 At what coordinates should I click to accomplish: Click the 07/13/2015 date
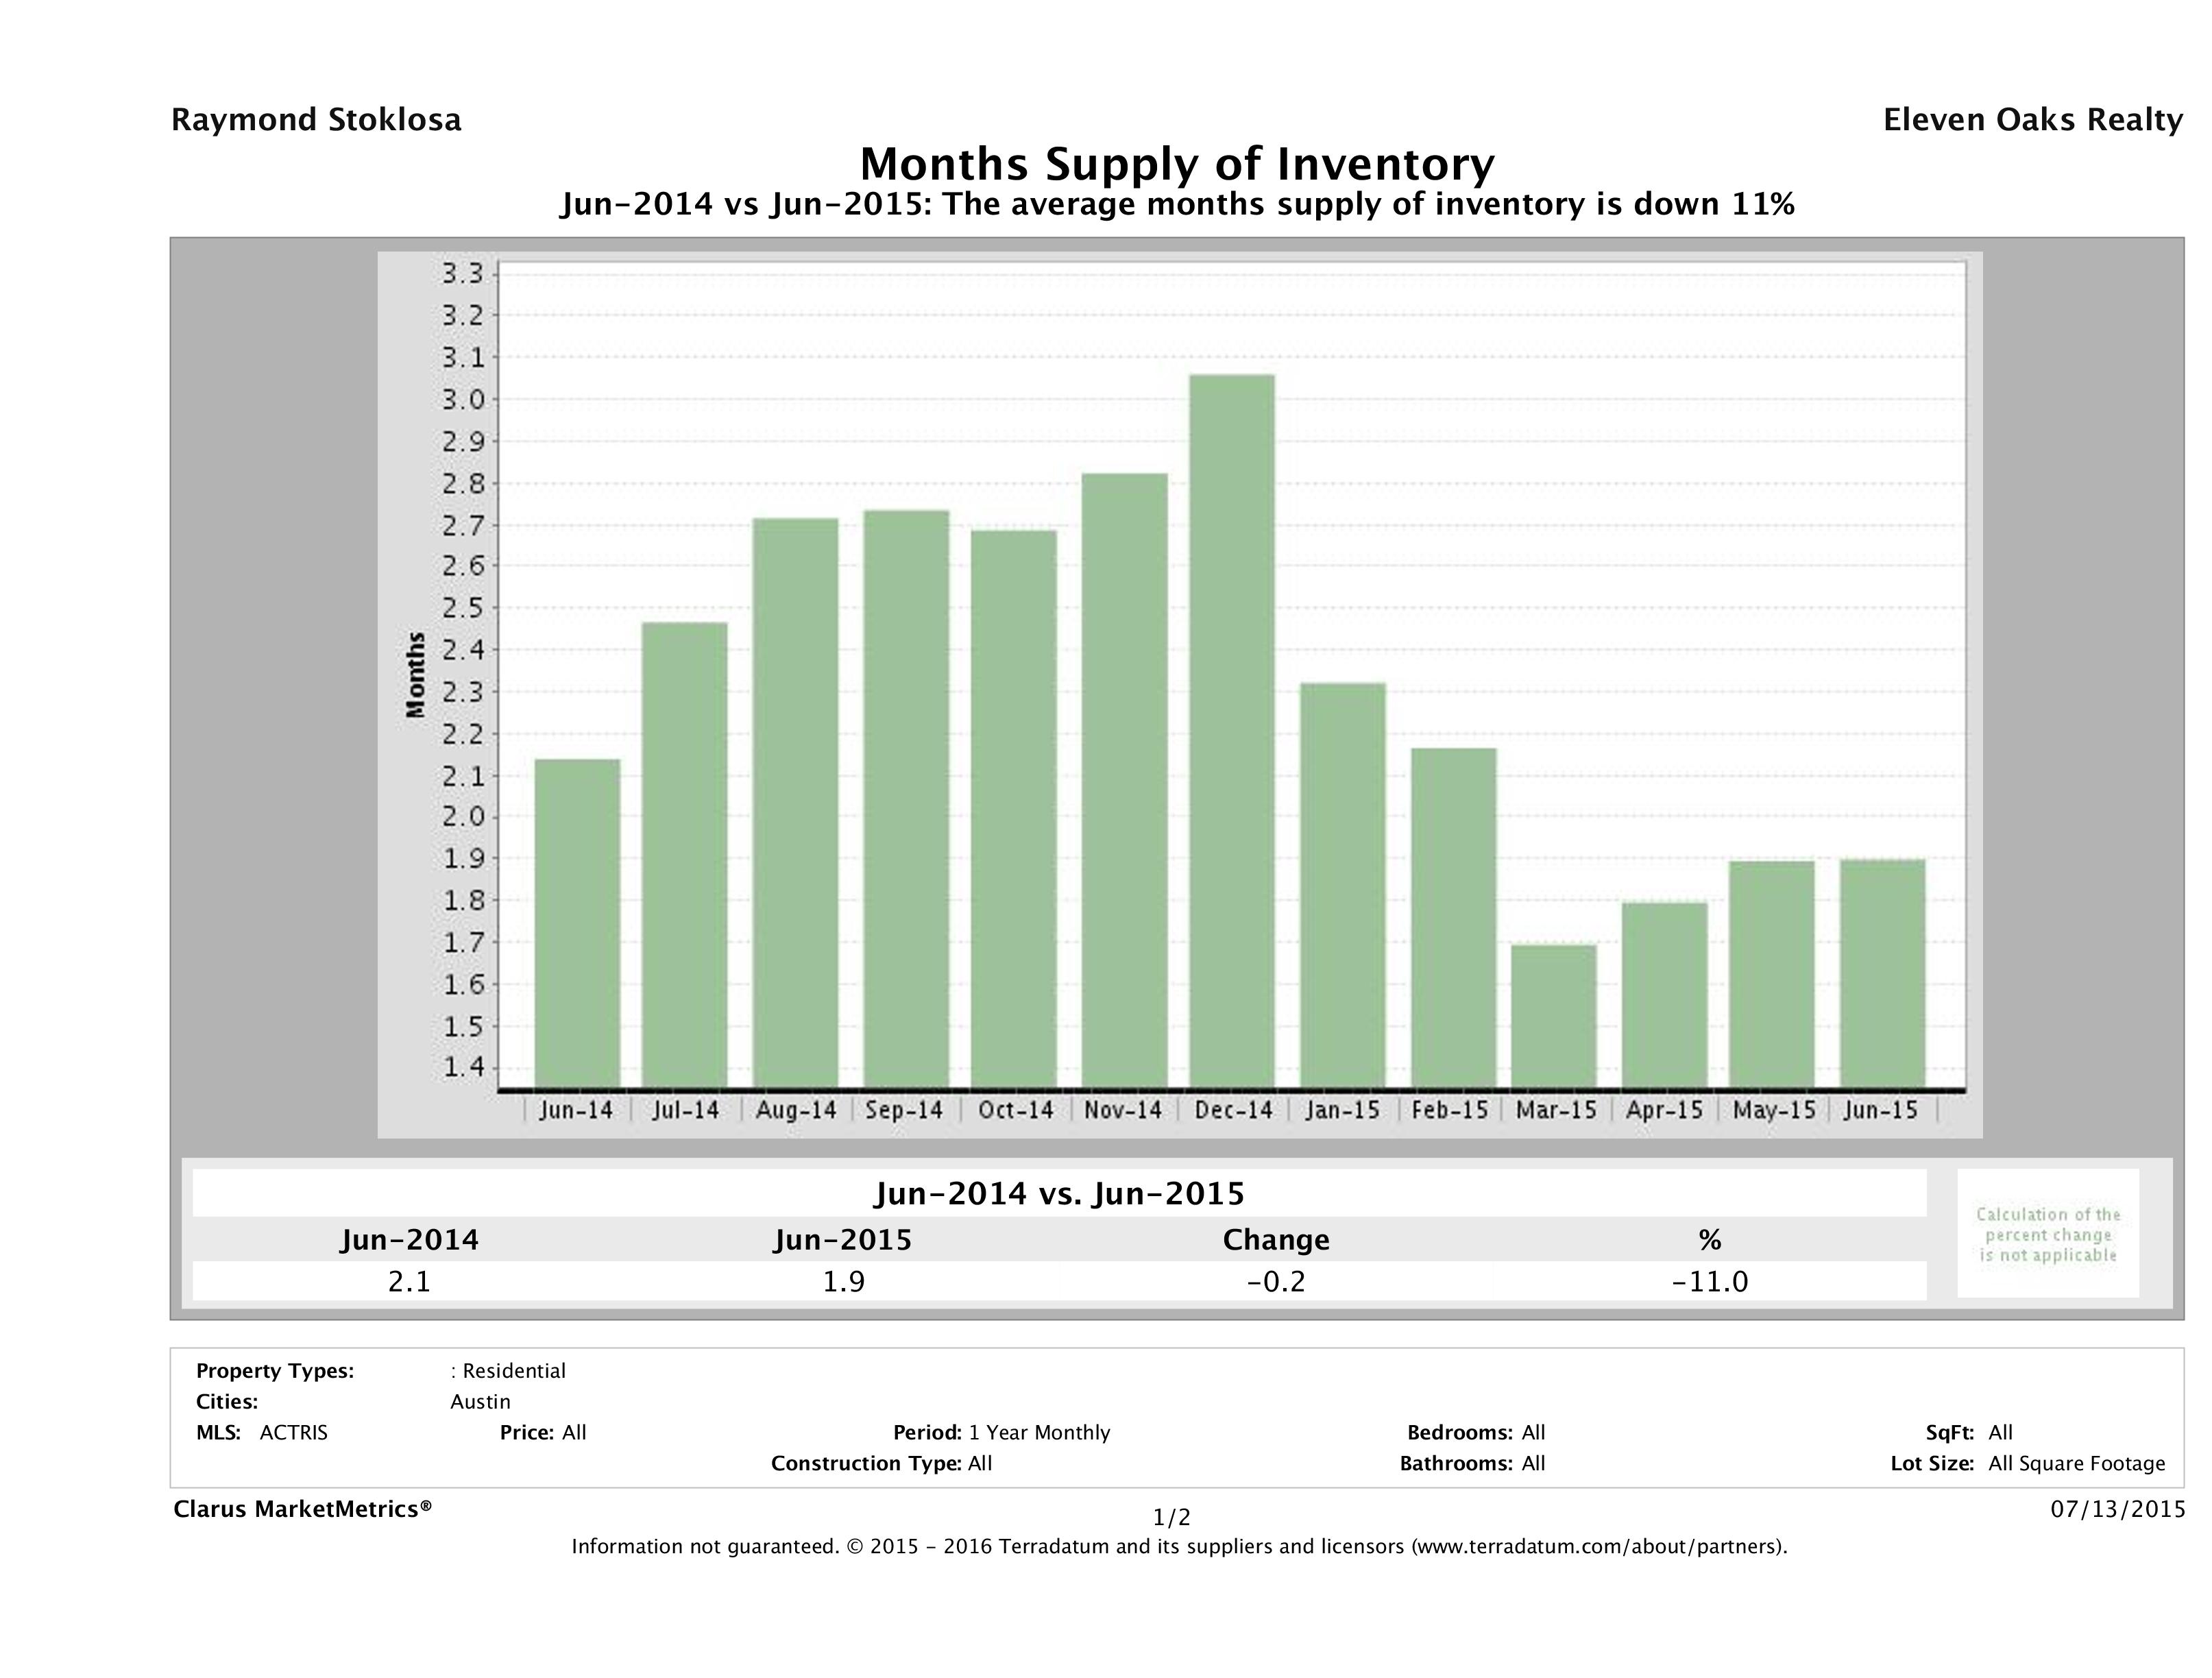pyautogui.click(x=2117, y=1509)
